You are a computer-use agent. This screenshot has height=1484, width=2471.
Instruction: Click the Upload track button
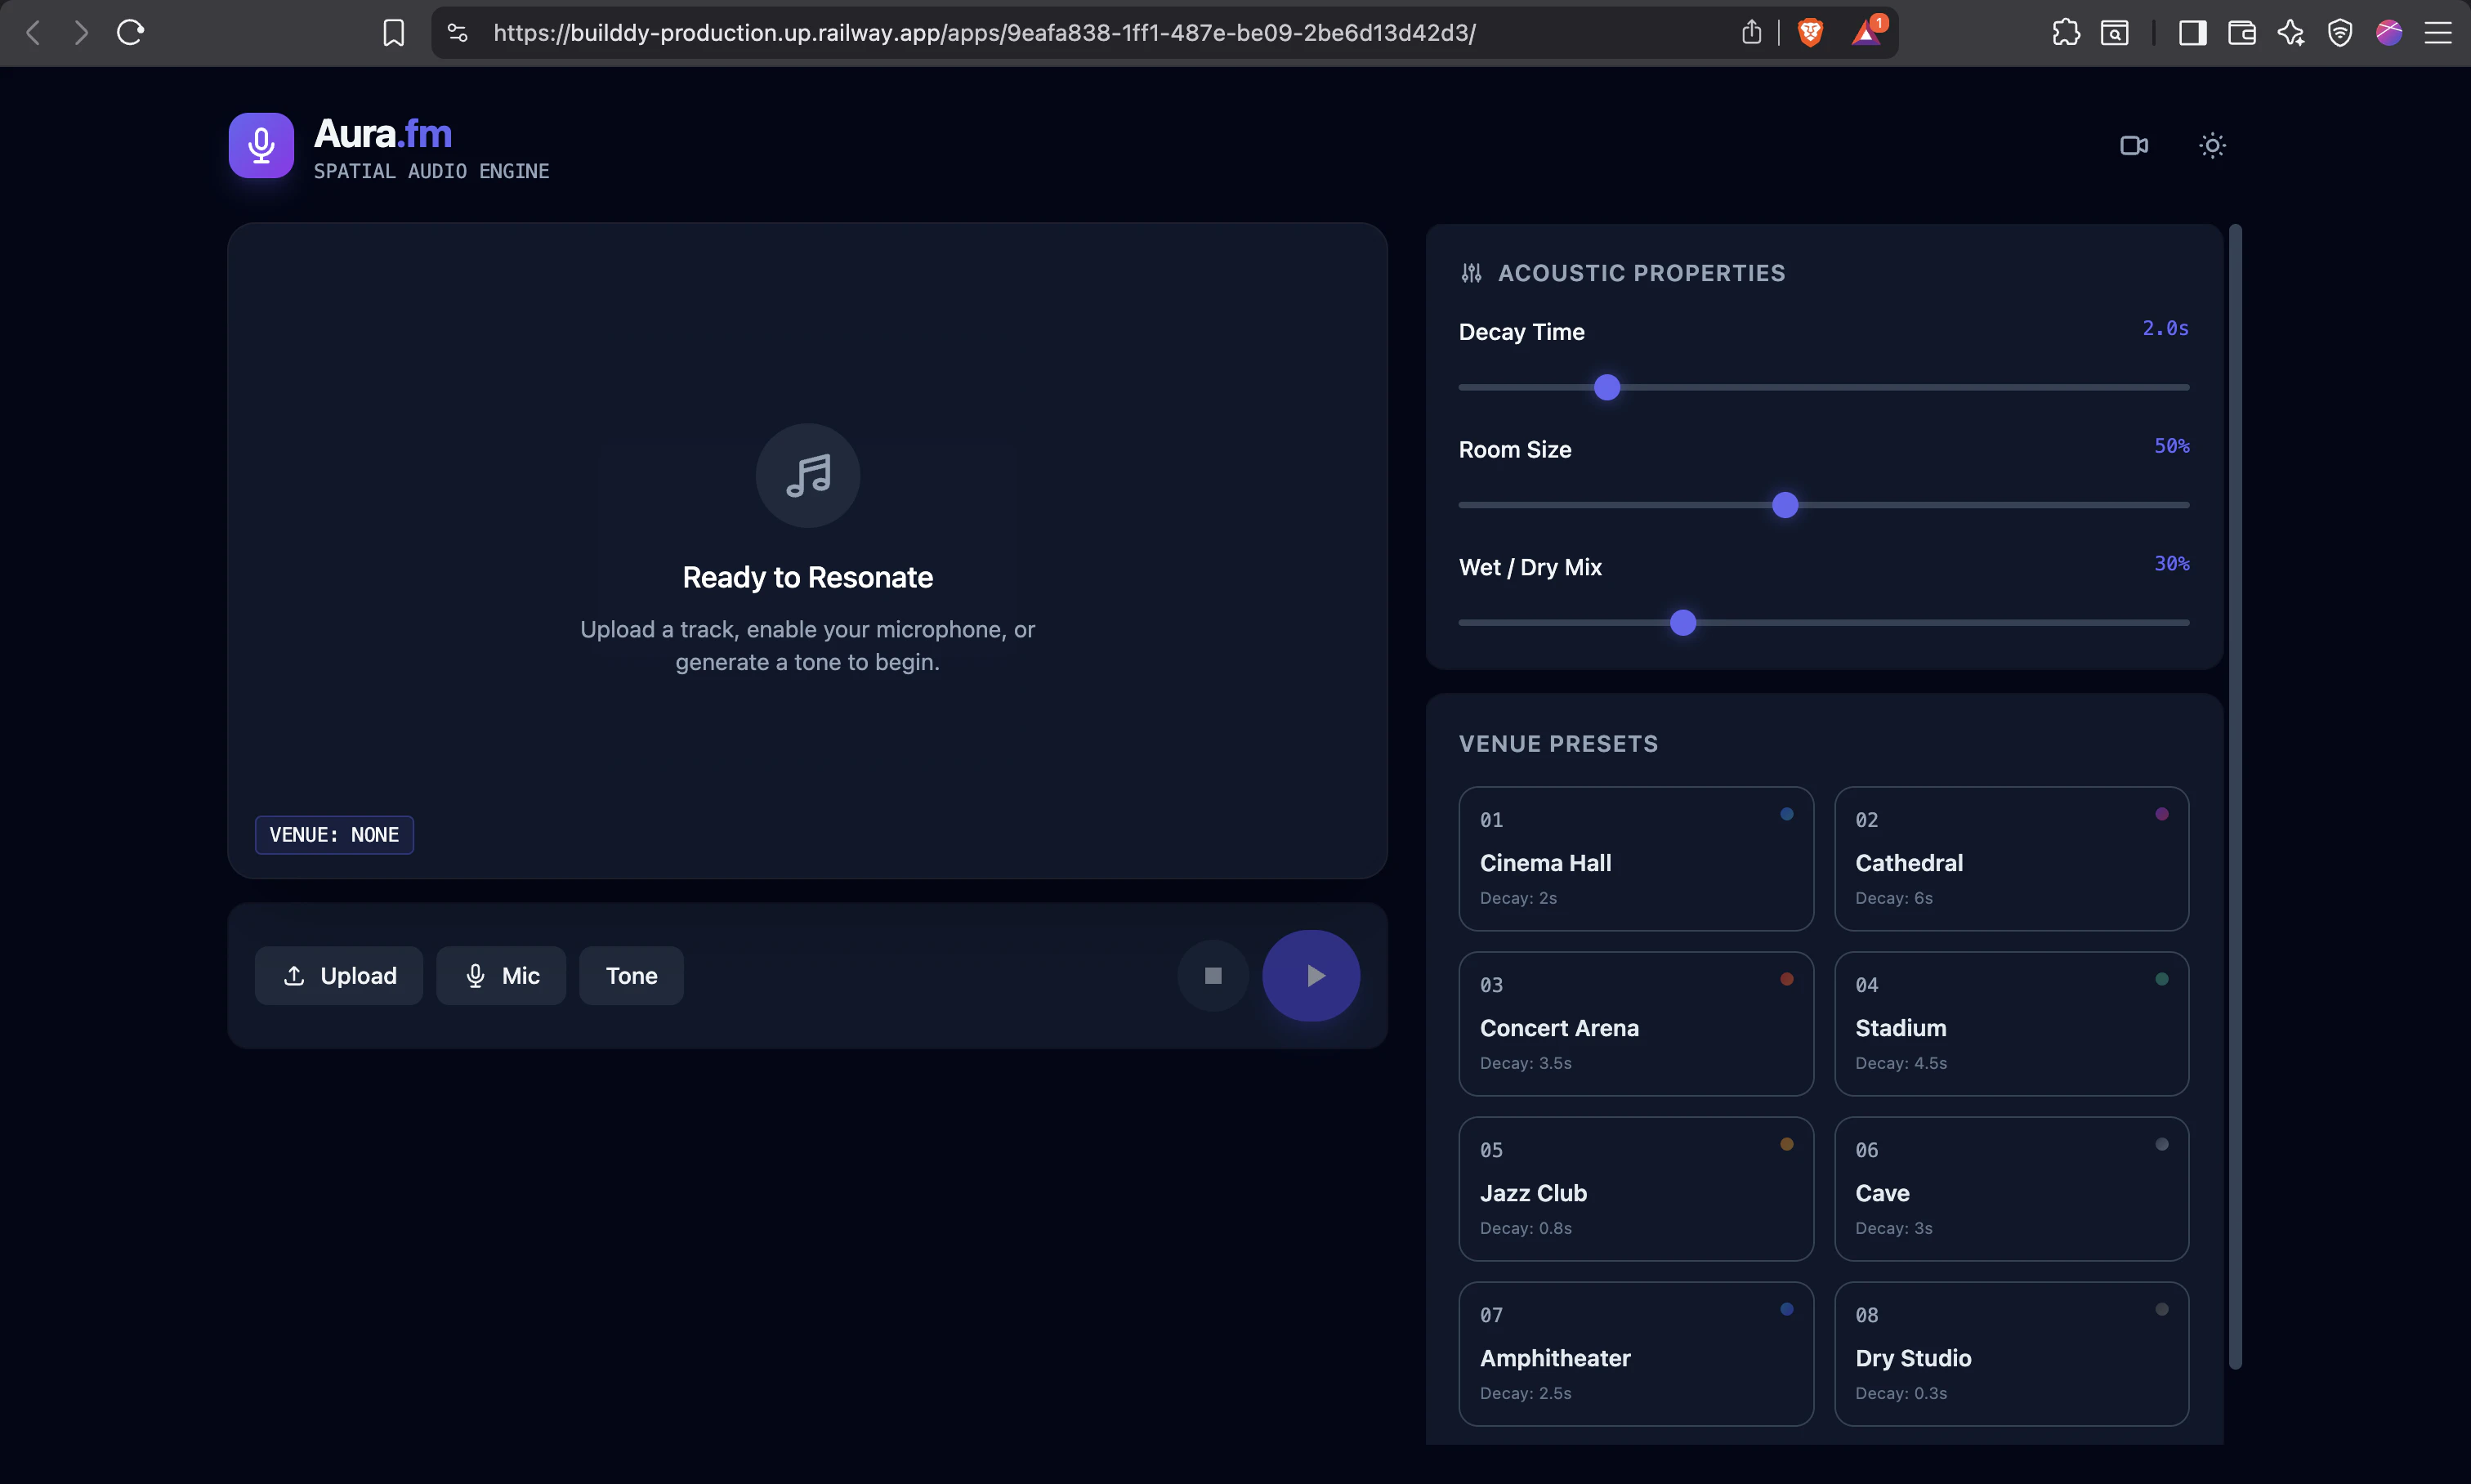339,976
